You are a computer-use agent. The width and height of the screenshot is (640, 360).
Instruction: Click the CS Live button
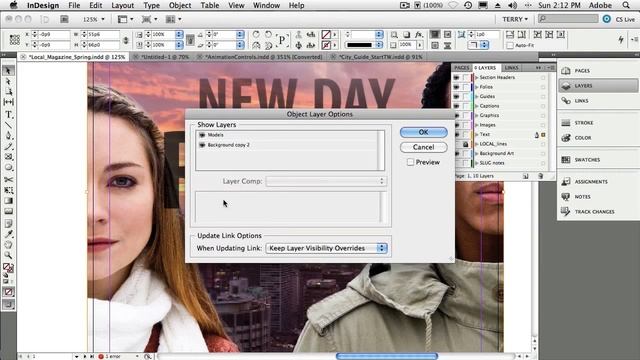(620, 19)
